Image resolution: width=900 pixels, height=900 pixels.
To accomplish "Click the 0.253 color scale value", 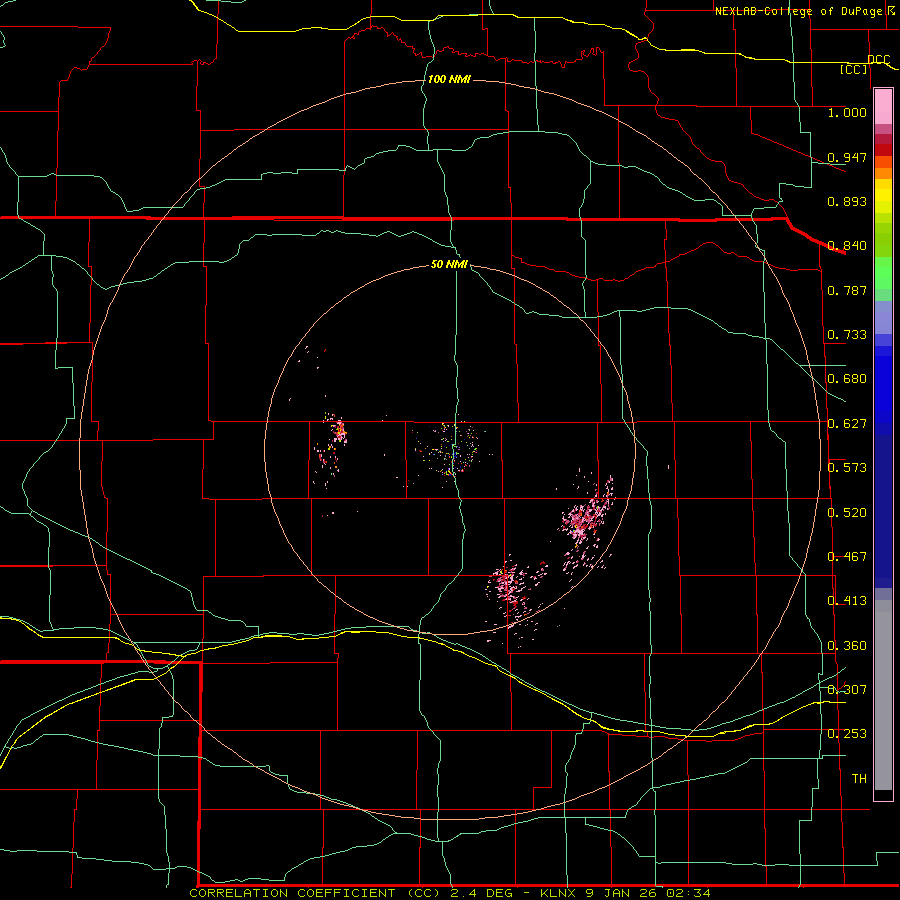I will click(847, 734).
